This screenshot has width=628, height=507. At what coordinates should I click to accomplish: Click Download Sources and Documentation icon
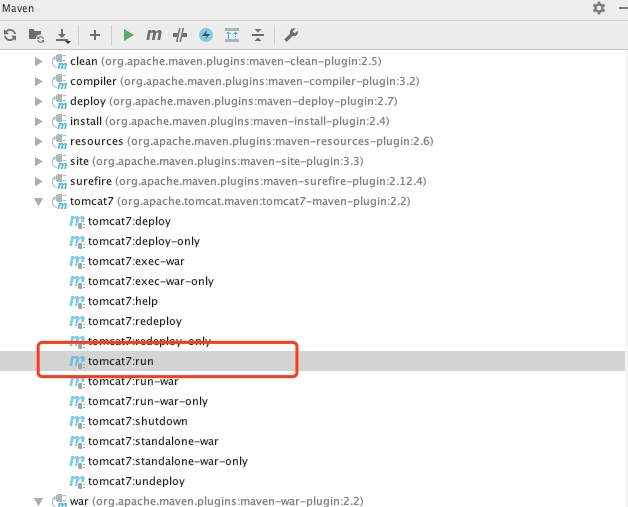coord(62,36)
